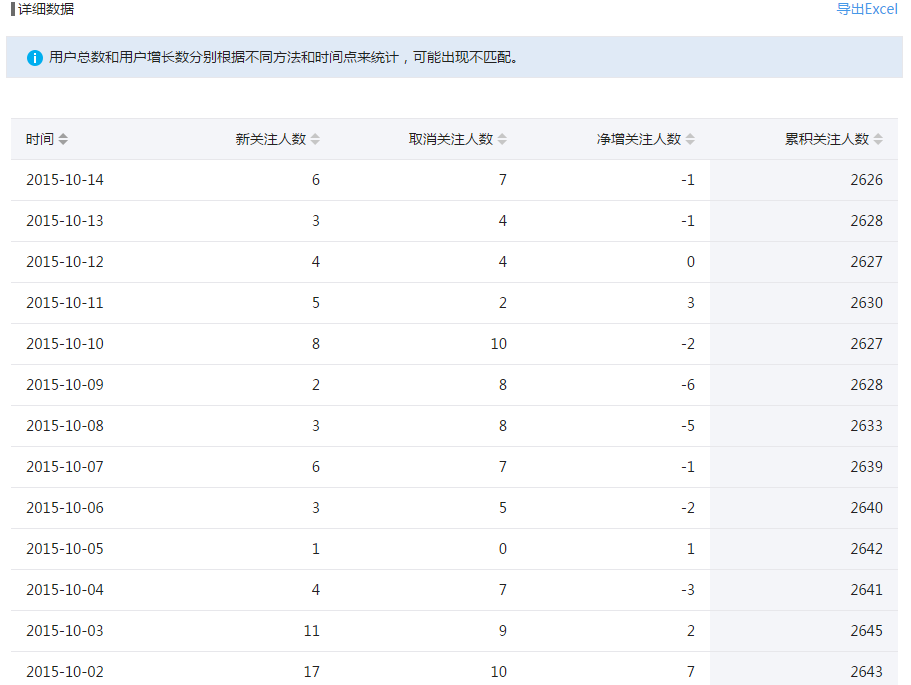Viewport: 911px width, 685px height.
Task: Click the blue "17" link on the 2015-10-02 row
Action: 311,671
